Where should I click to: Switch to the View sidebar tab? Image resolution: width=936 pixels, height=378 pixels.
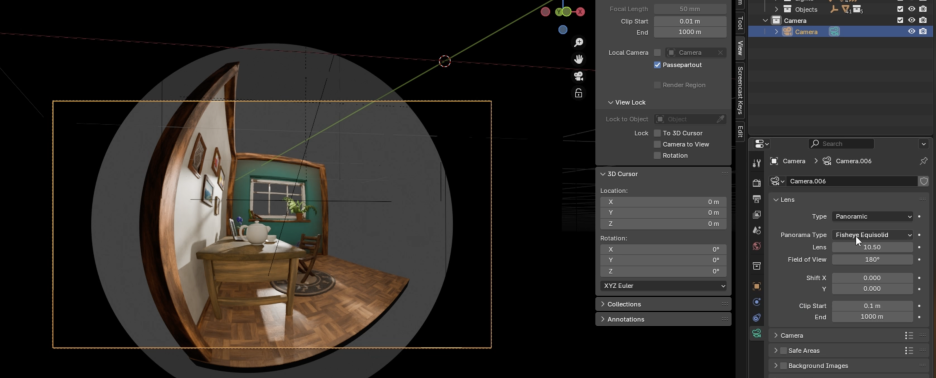[x=740, y=48]
